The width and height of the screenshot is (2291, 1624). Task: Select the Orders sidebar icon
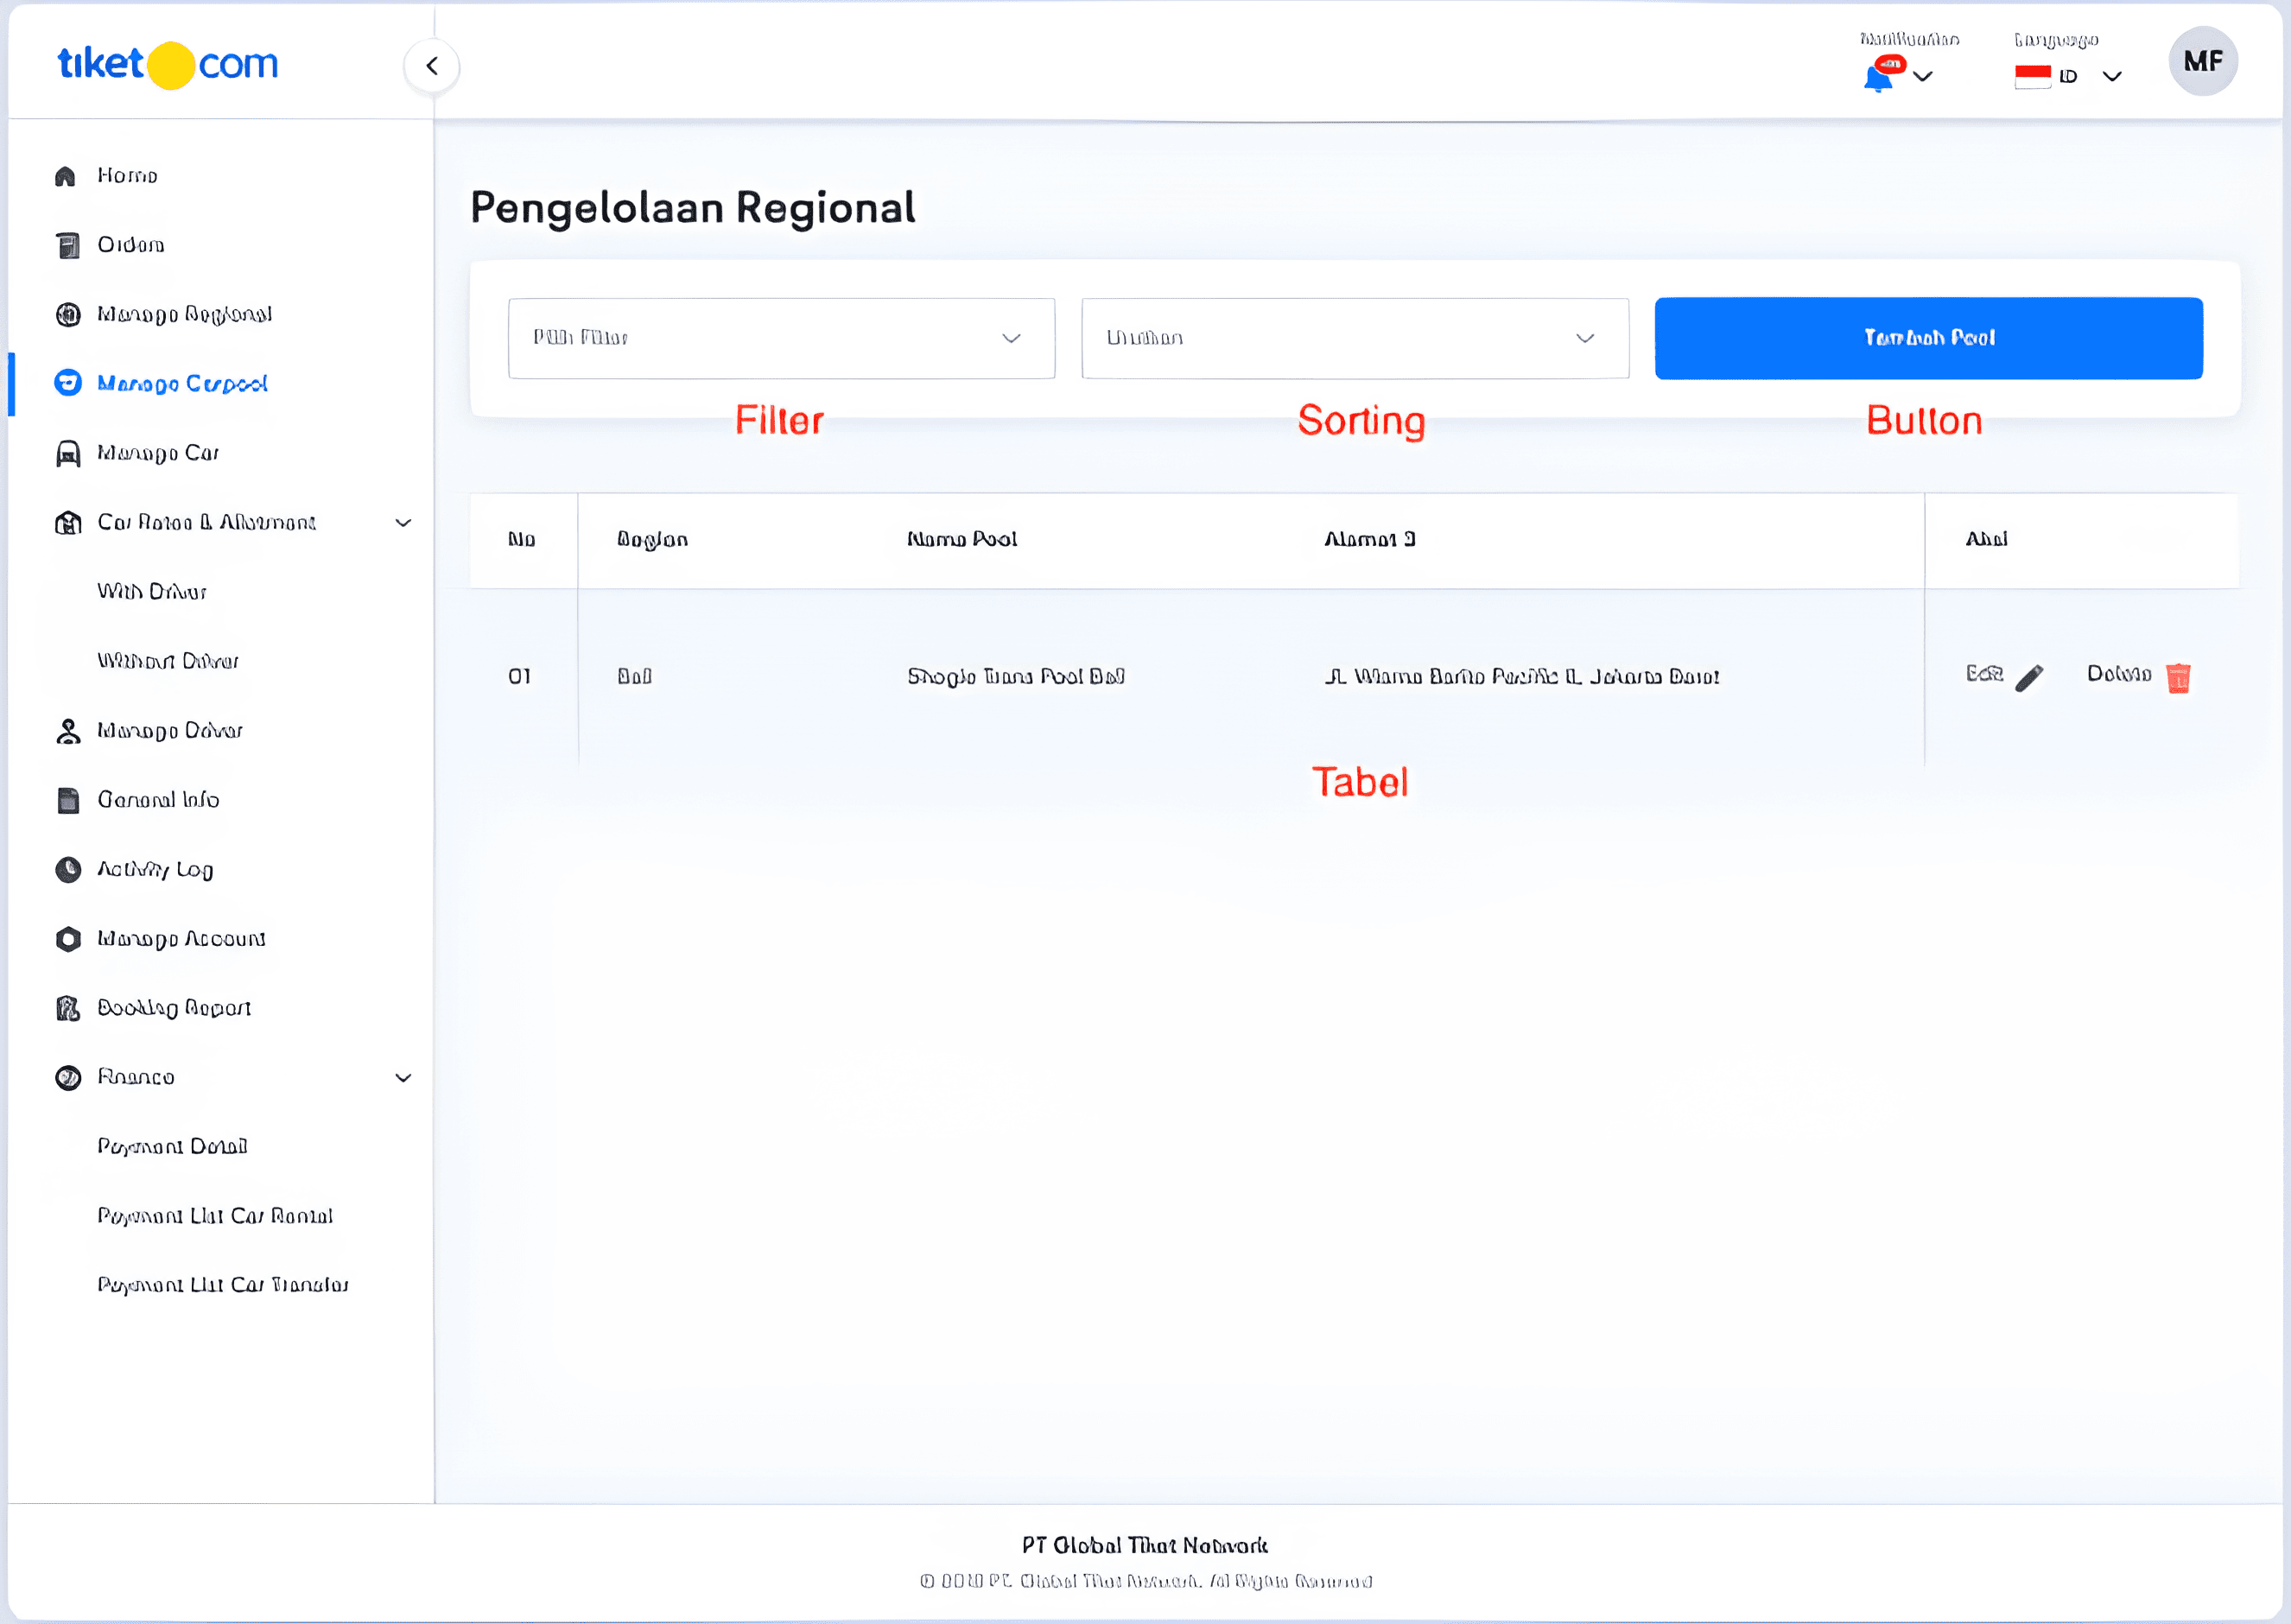(66, 243)
